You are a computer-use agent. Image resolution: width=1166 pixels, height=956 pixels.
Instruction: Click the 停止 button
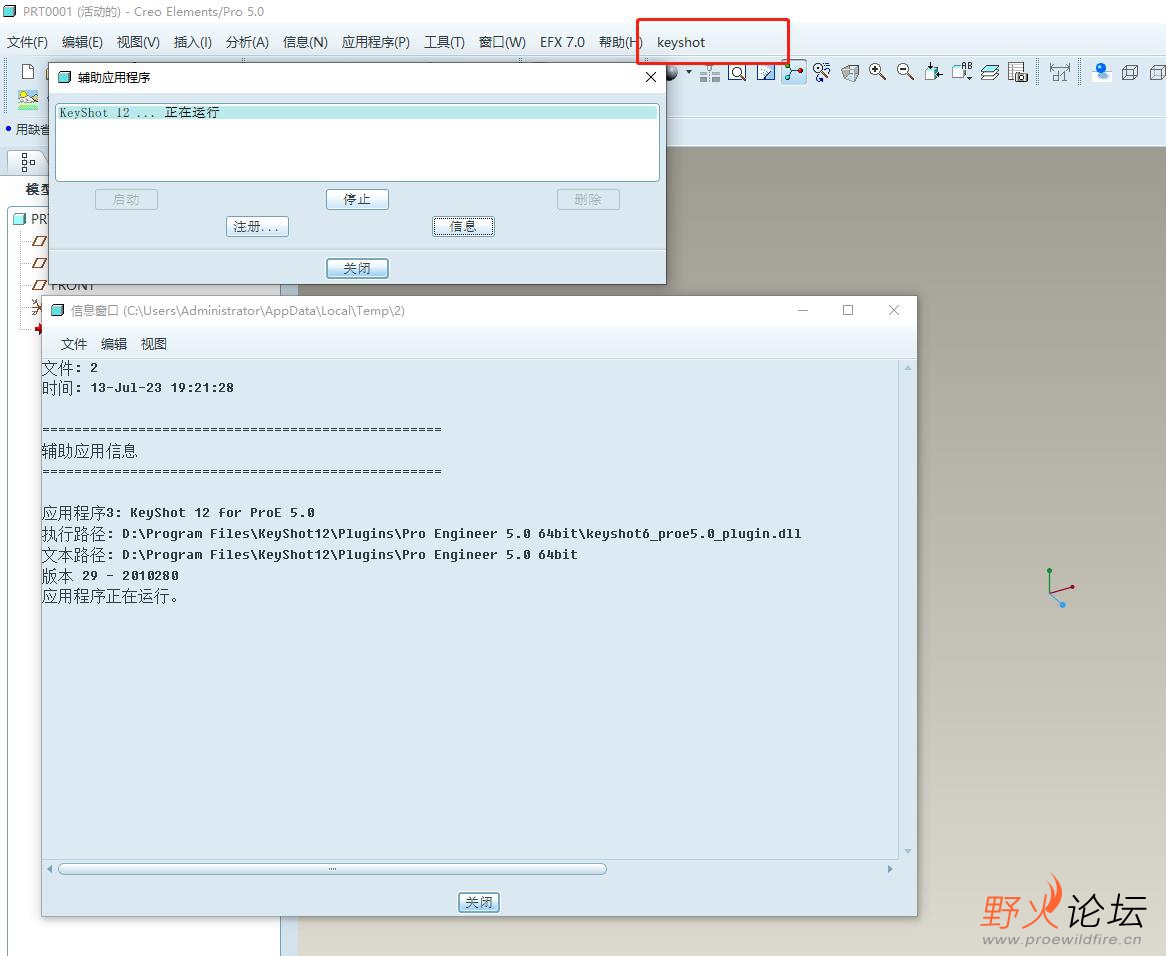point(357,199)
